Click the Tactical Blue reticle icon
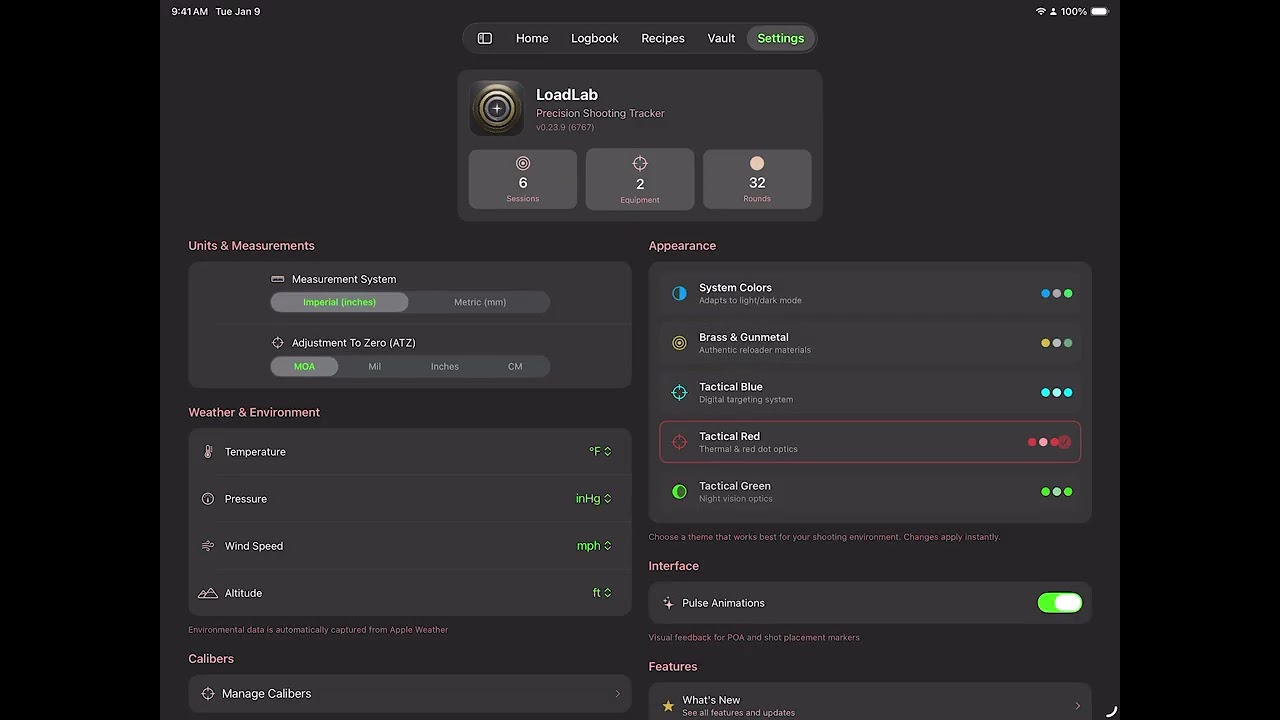 (x=680, y=393)
